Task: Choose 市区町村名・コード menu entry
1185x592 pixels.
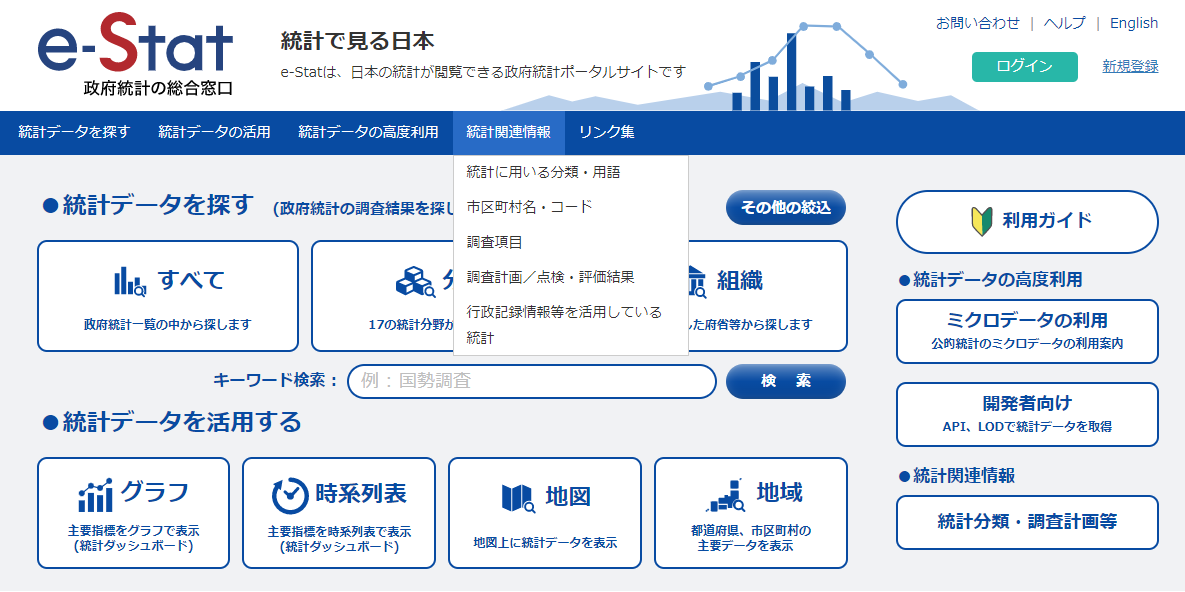Action: click(529, 207)
